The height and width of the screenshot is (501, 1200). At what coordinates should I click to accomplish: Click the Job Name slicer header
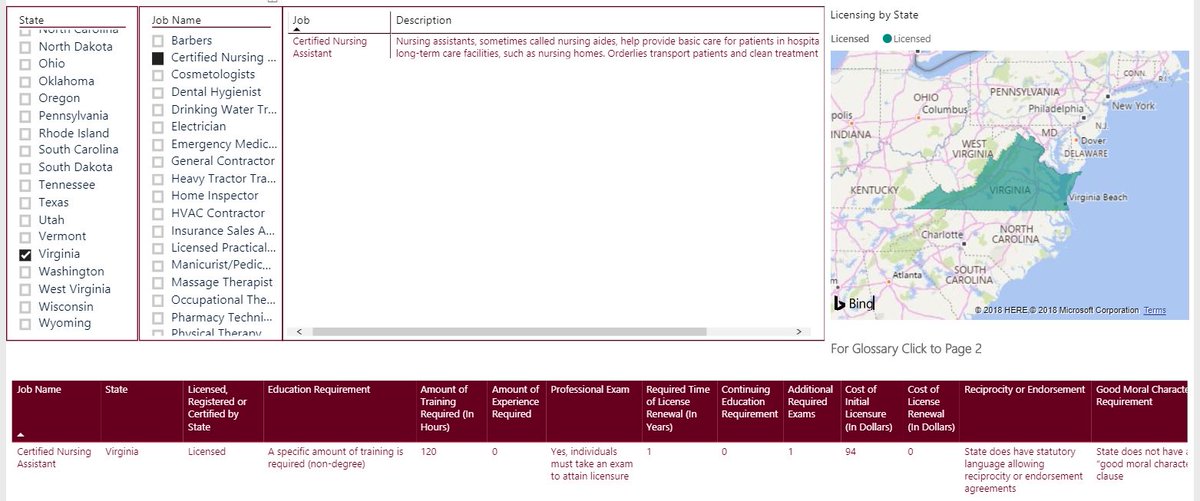click(176, 20)
